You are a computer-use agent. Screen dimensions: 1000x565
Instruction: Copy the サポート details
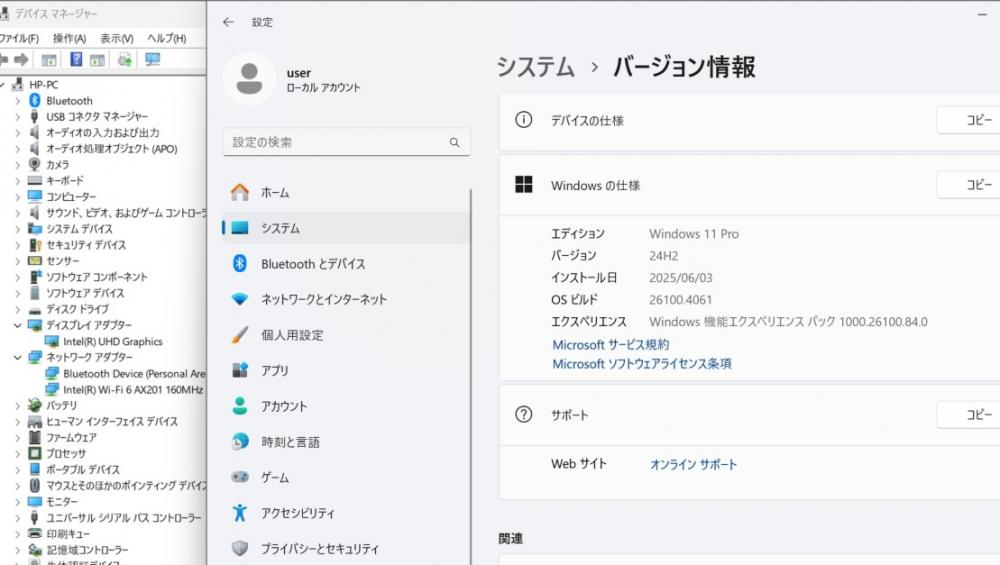click(968, 415)
